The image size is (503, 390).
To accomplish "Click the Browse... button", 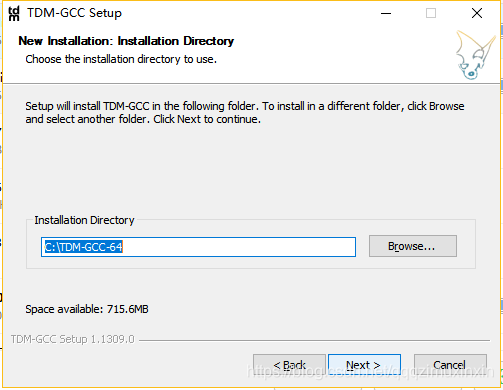I will (x=413, y=246).
